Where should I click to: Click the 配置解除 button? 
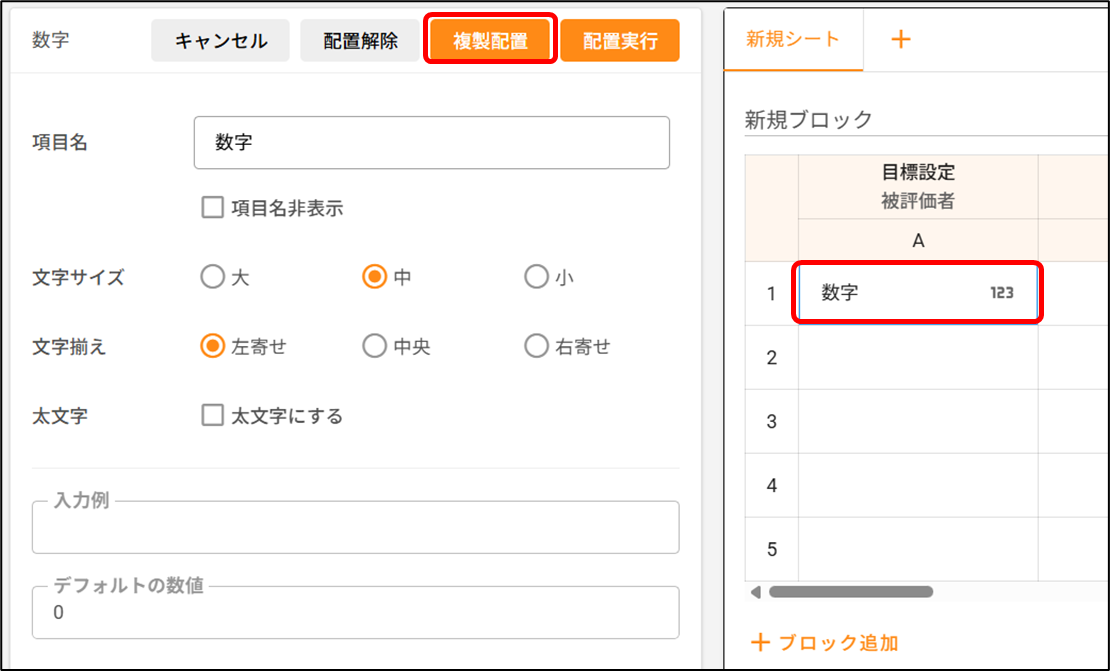click(360, 41)
